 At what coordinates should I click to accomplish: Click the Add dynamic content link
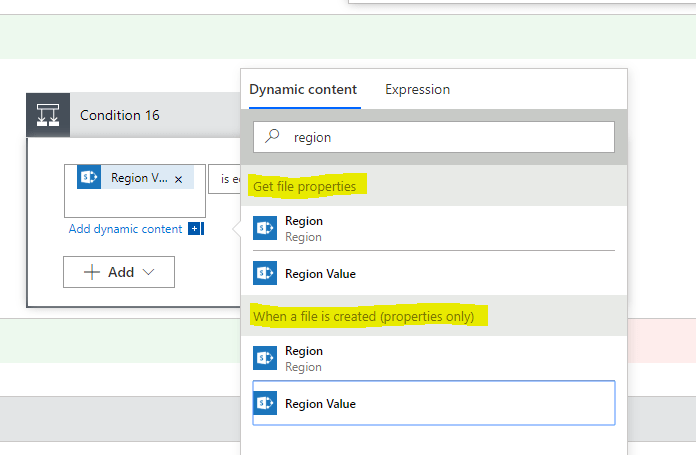[x=125, y=229]
